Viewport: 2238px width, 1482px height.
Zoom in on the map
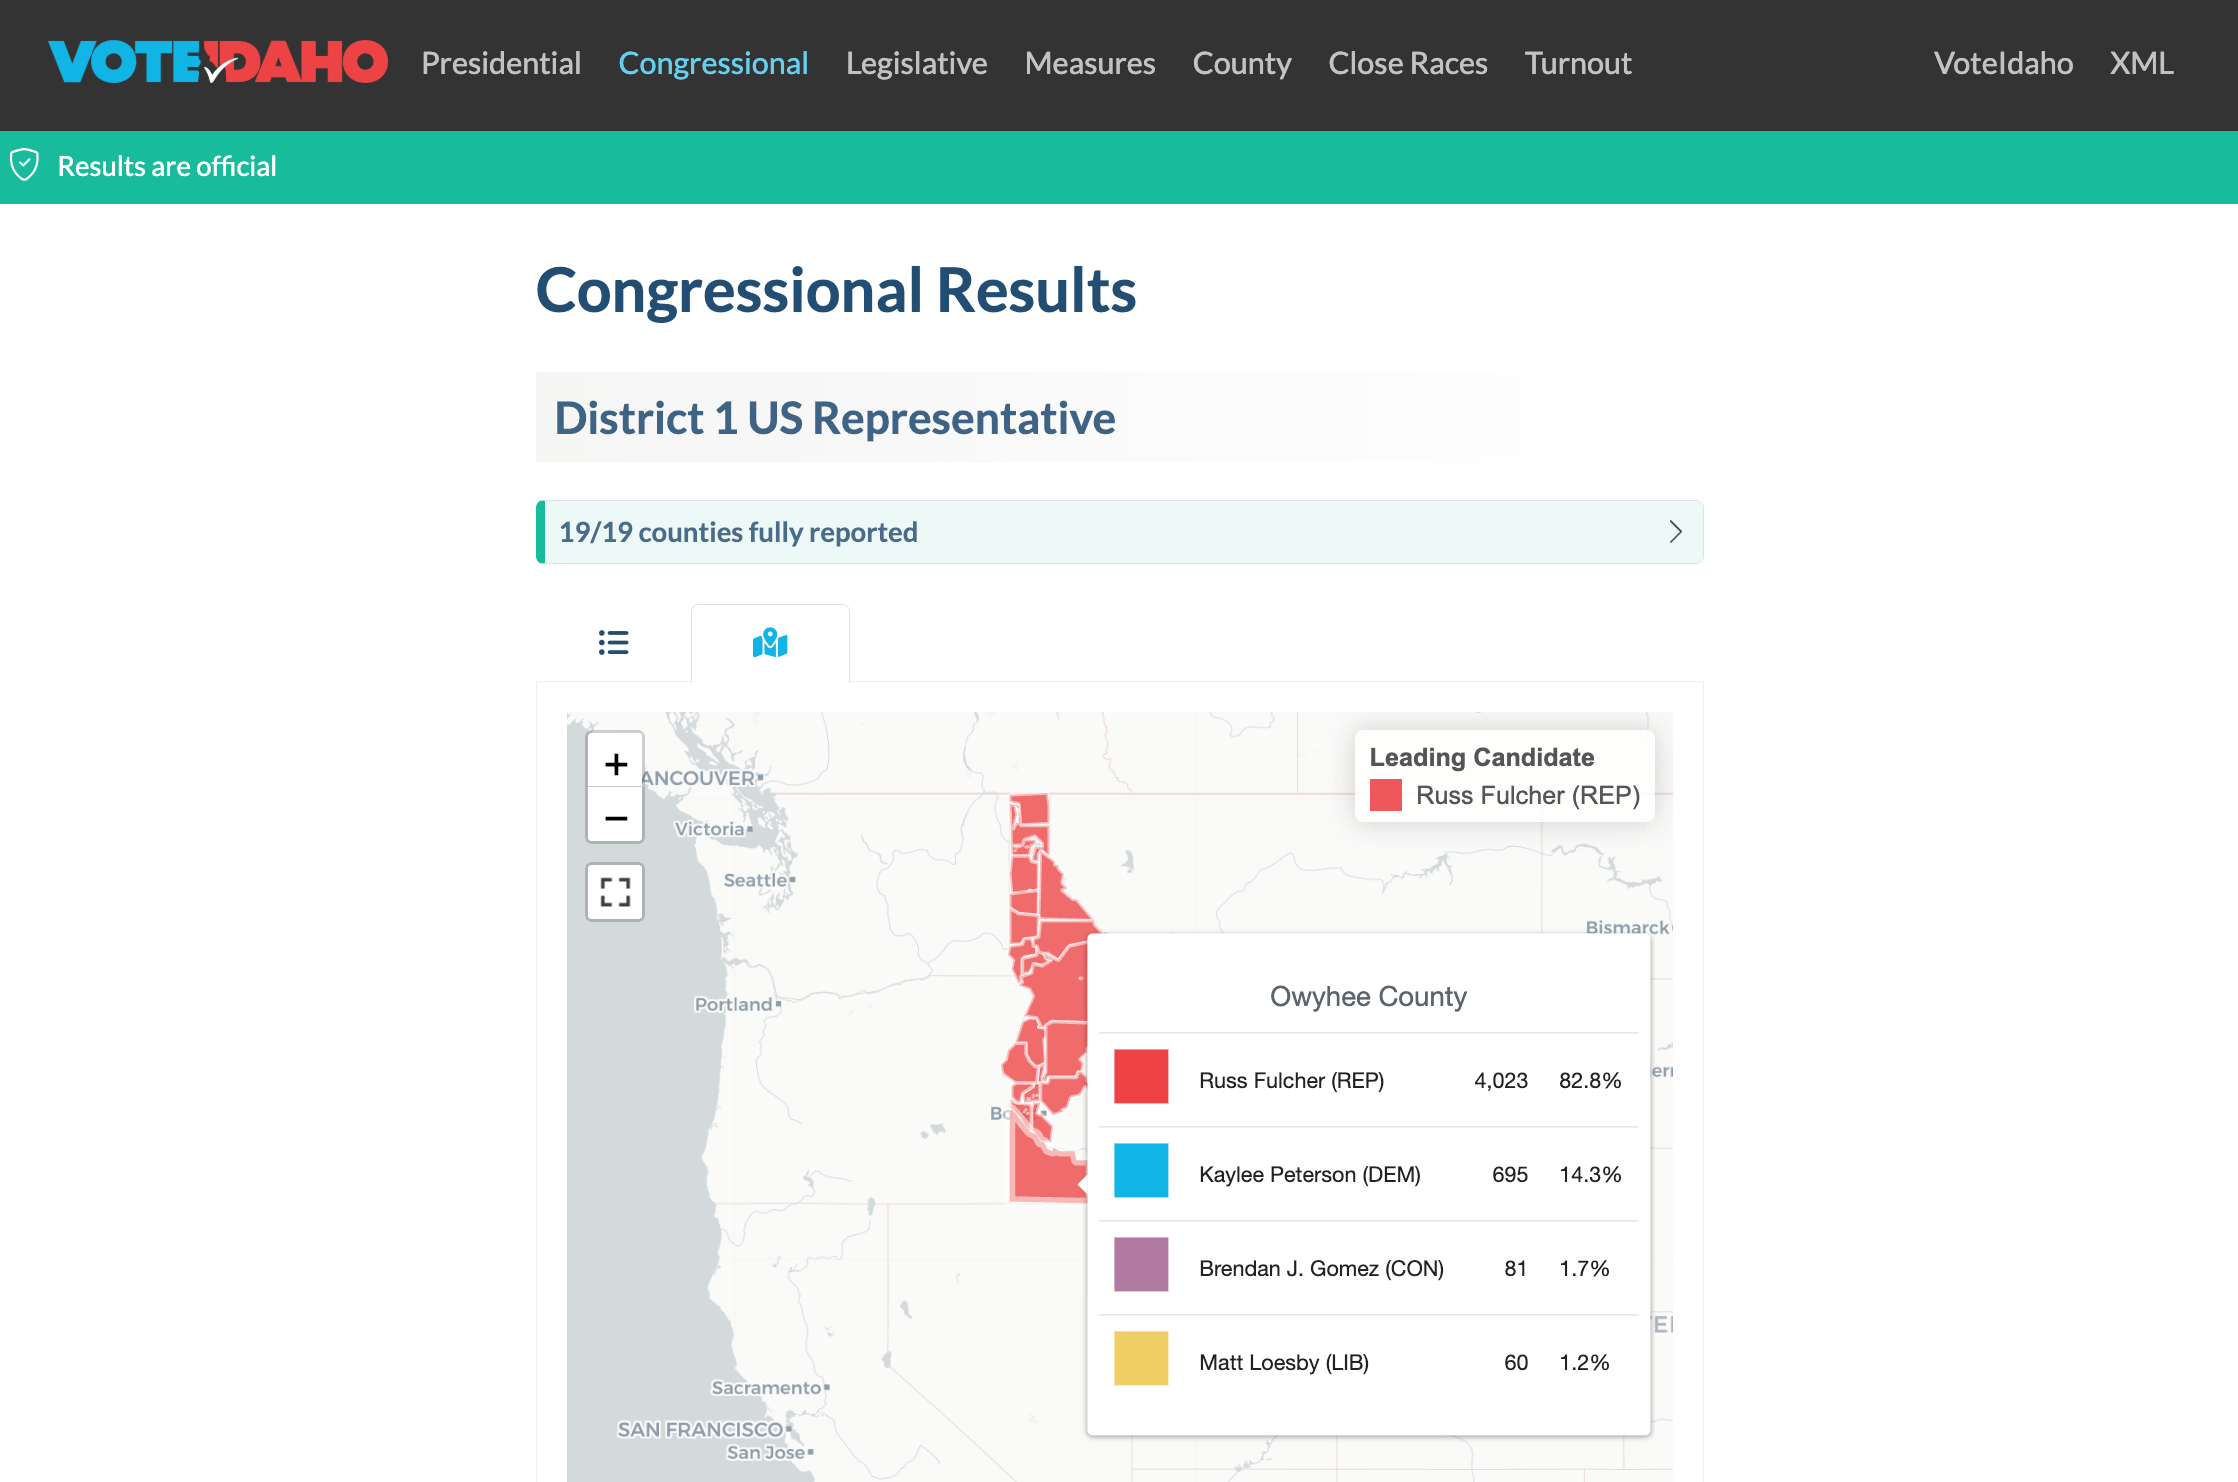(615, 764)
